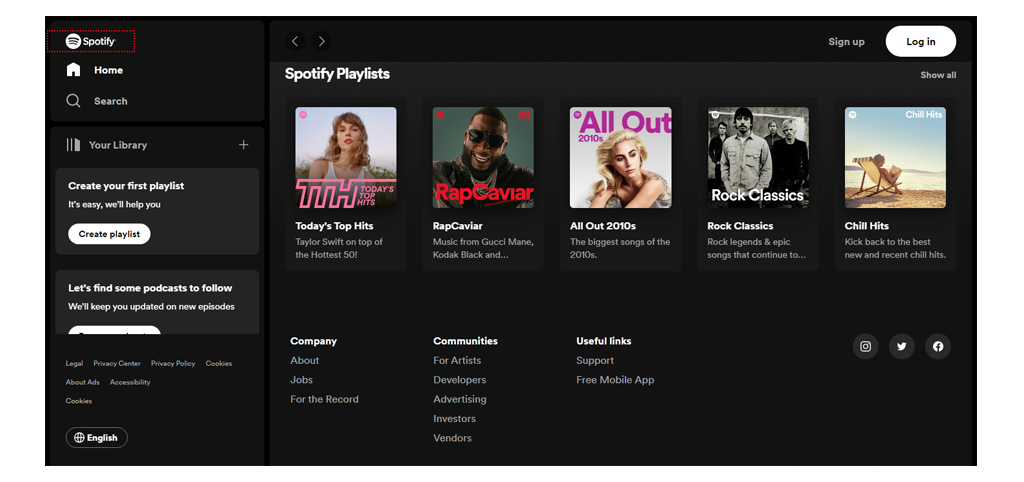Click the Spotify Playlists heading
Screen dimensions: 1024x482
pyautogui.click(x=337, y=74)
